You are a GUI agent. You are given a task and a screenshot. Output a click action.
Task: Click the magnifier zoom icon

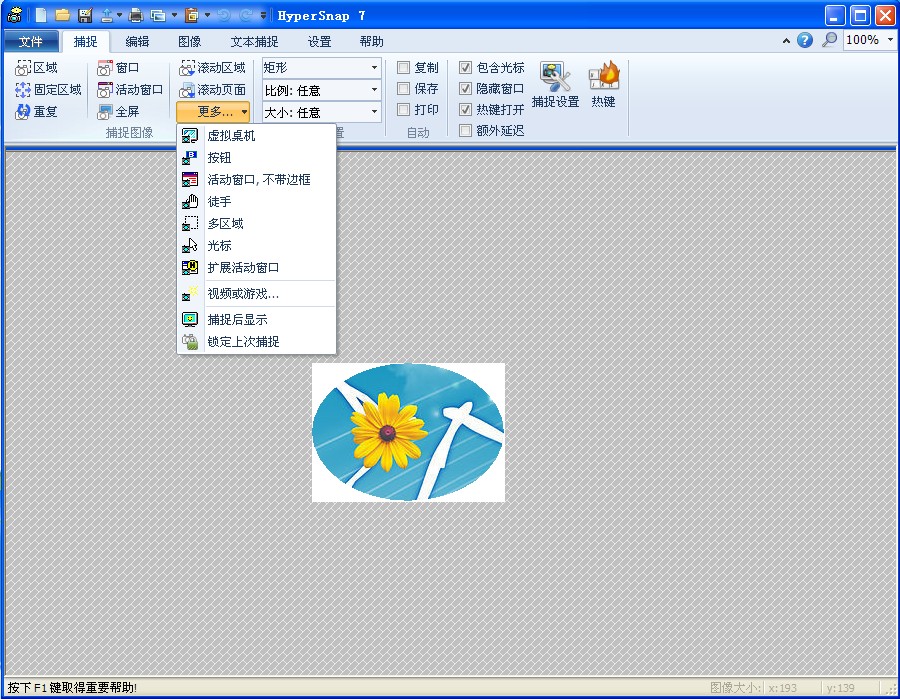tap(829, 40)
